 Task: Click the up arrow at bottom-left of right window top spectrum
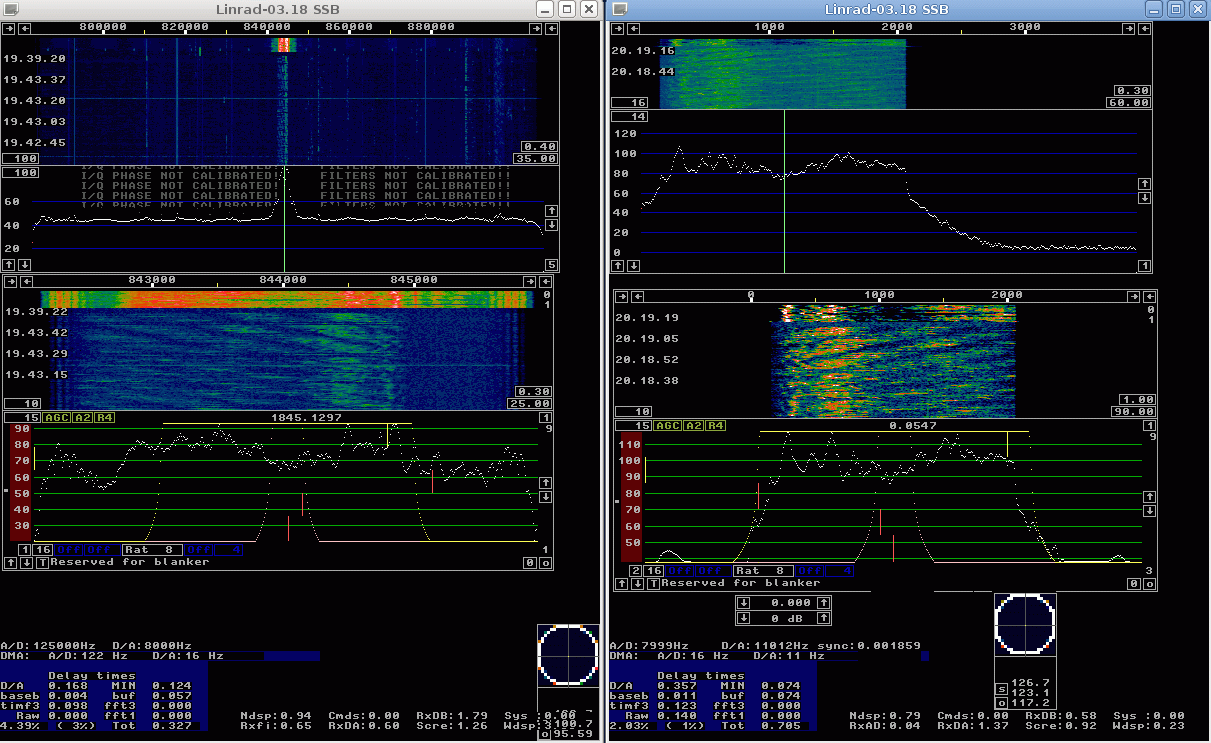point(619,265)
